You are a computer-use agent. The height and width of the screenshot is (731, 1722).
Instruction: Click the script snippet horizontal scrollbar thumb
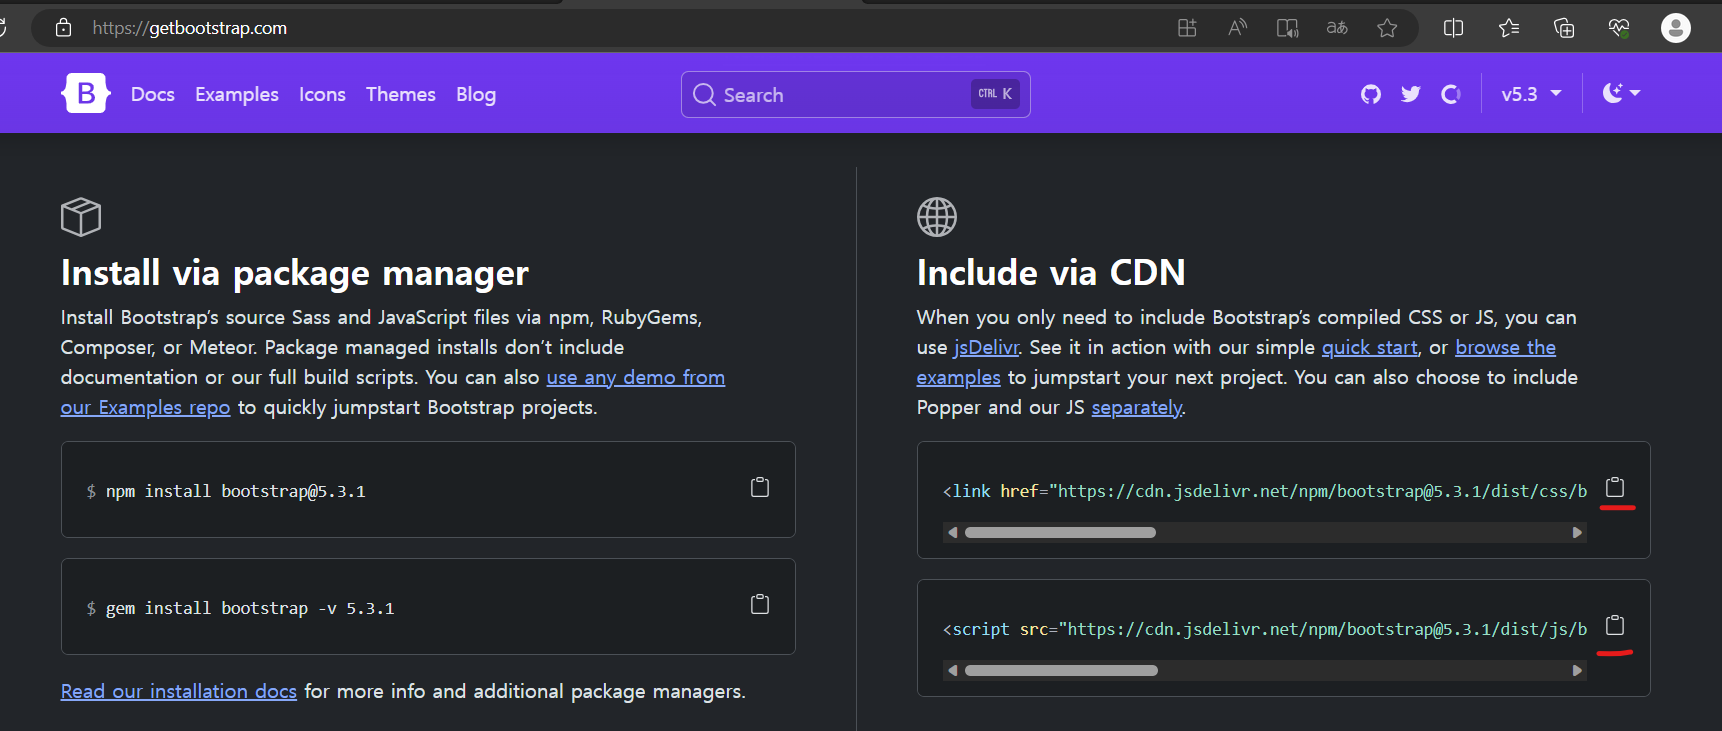1061,670
